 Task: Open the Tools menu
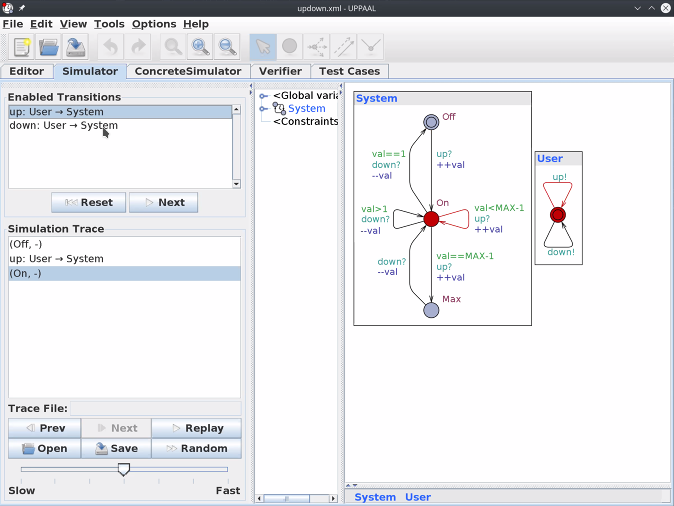tap(109, 24)
